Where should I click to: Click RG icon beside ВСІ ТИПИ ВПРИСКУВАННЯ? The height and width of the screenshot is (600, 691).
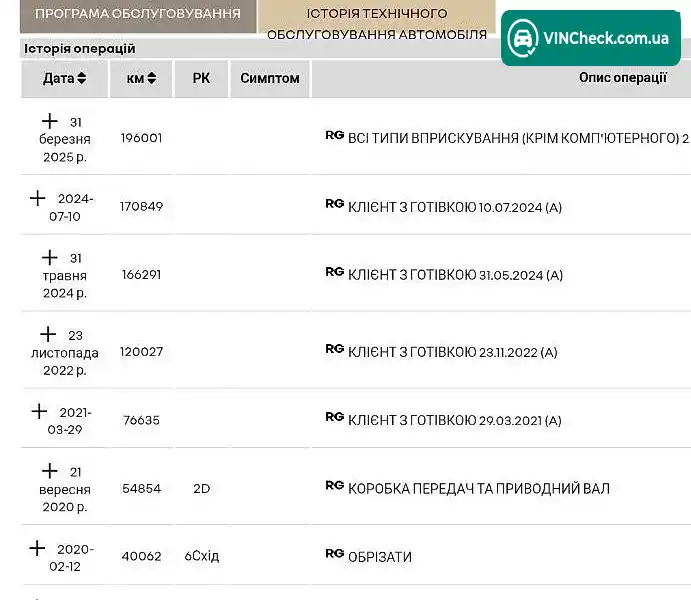tap(334, 135)
